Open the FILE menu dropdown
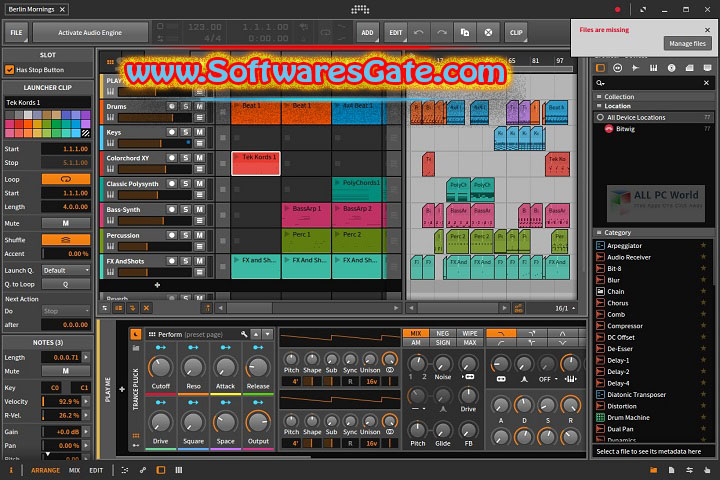The height and width of the screenshot is (480, 720). [17, 33]
